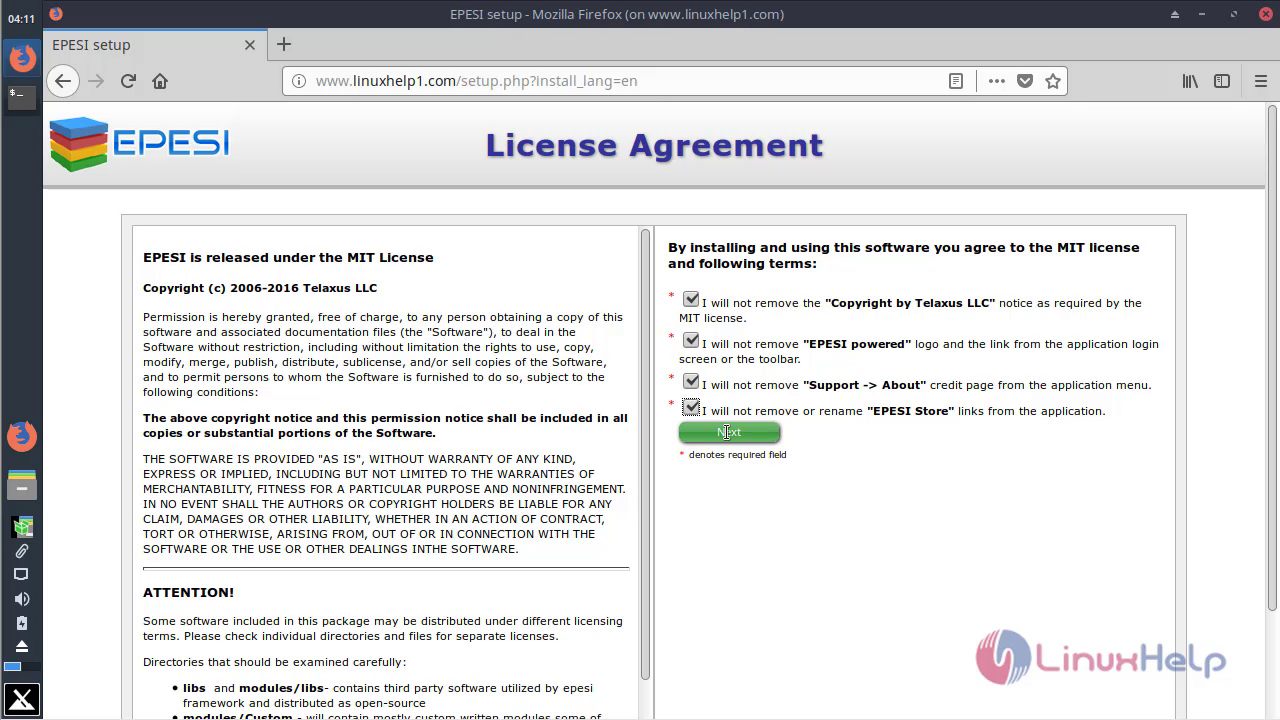
Task: Launch Firefox from the icon above the file manager
Action: [22, 436]
